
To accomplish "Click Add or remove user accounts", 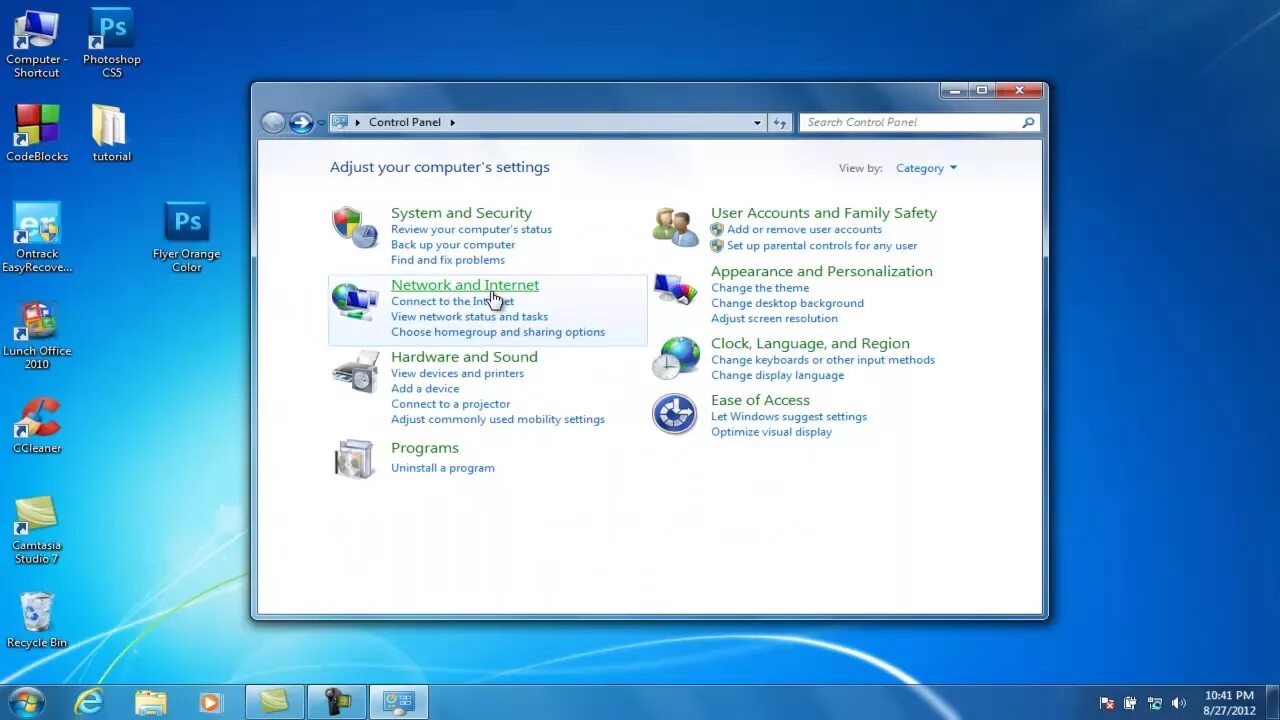I will point(804,230).
